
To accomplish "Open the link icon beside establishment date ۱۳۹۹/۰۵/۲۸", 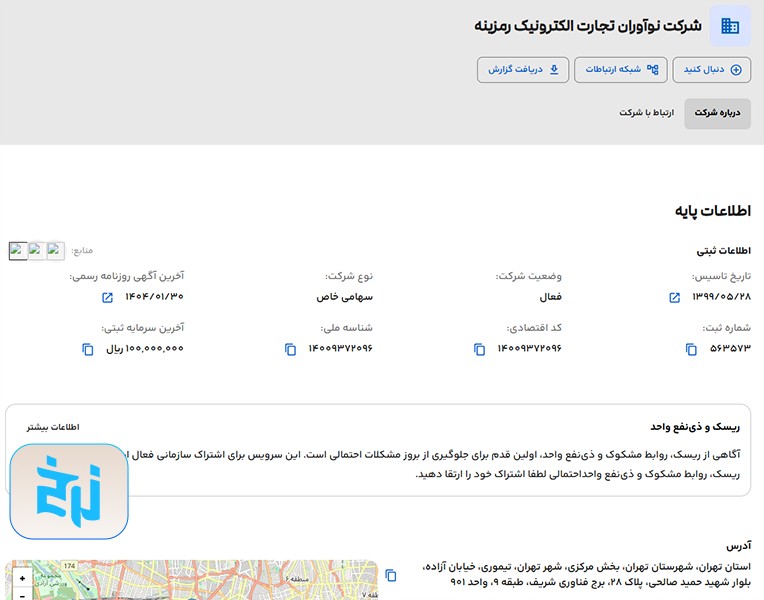I will point(674,298).
